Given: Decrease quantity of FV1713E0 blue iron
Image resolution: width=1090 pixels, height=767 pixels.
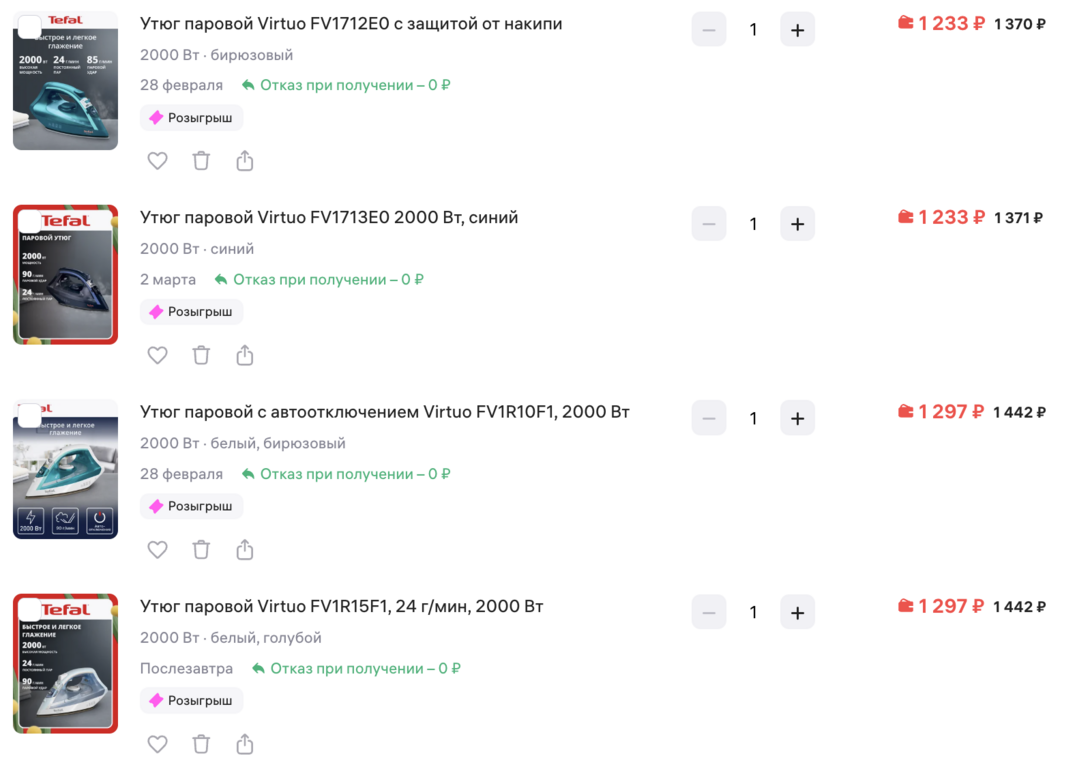Looking at the screenshot, I should [709, 224].
